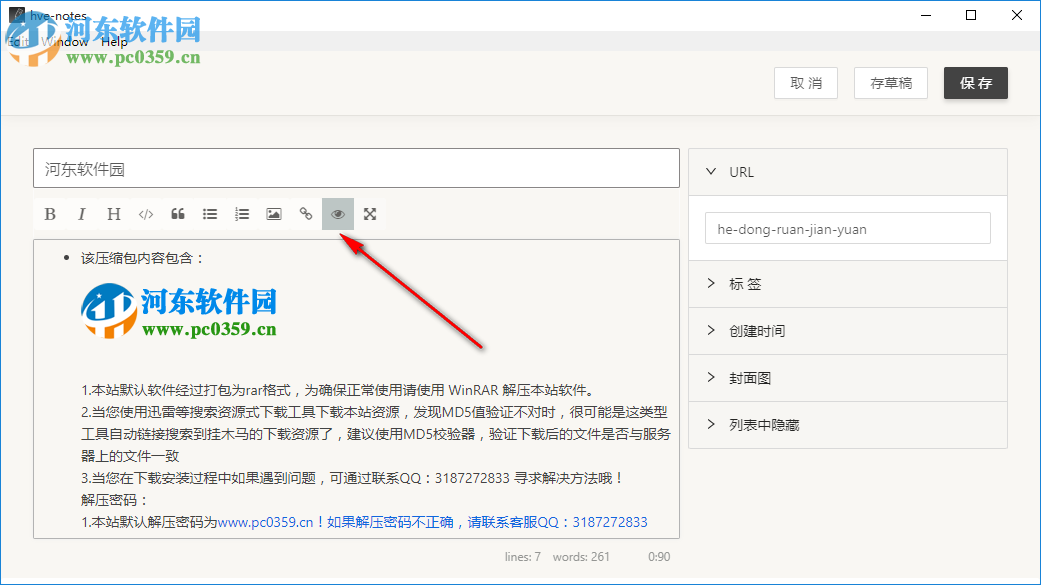Viewport: 1041px width, 585px height.
Task: Save as draft with 存草稿
Action: point(891,83)
